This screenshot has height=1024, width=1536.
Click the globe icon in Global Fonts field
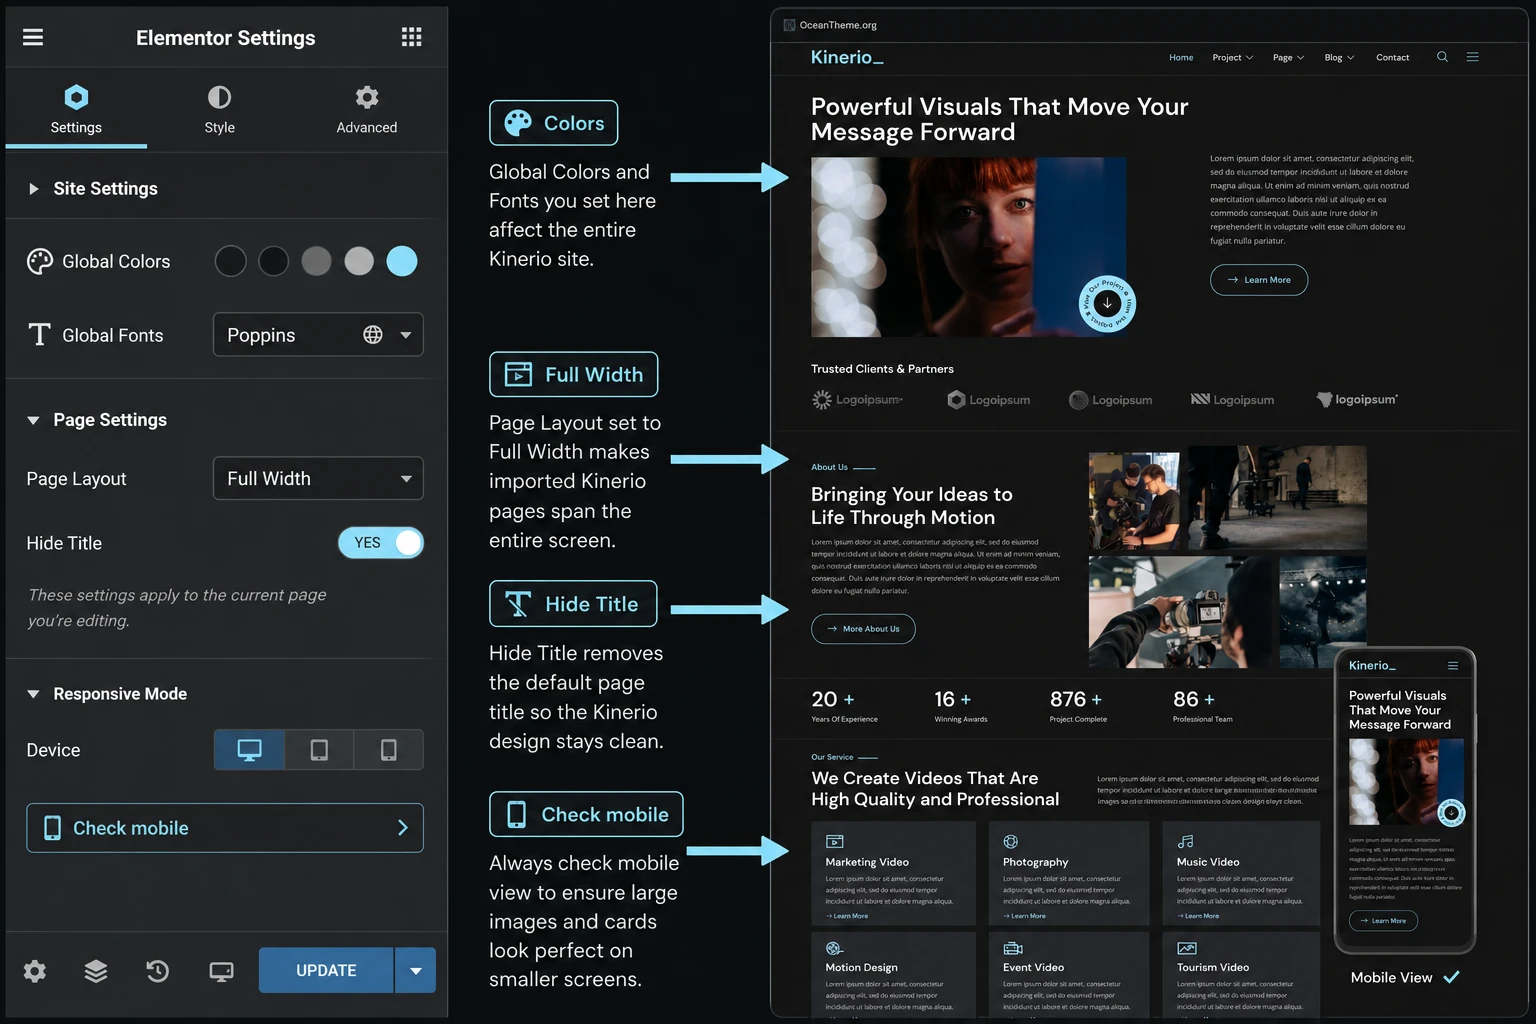373,335
